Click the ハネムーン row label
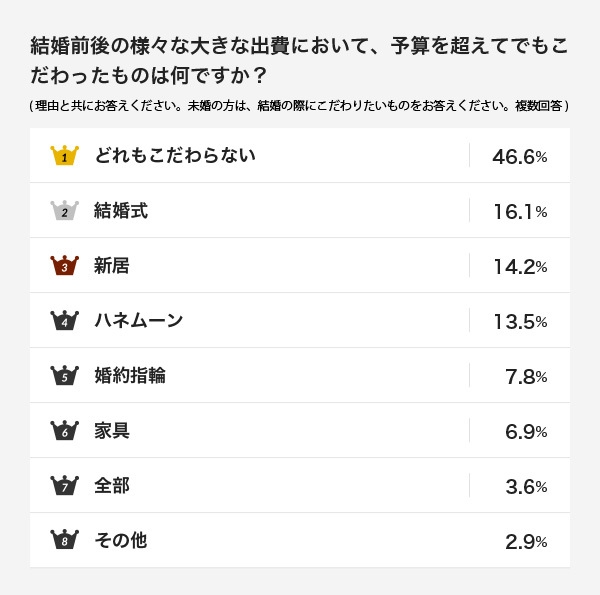This screenshot has width=600, height=595. coord(139,321)
